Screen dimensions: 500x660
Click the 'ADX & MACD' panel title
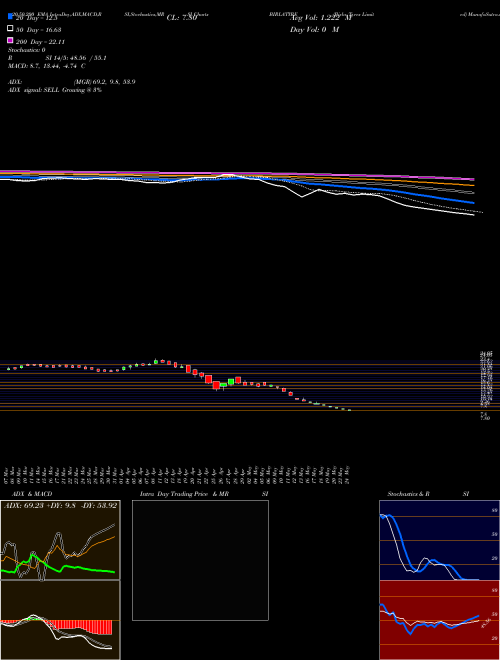[x=32, y=494]
